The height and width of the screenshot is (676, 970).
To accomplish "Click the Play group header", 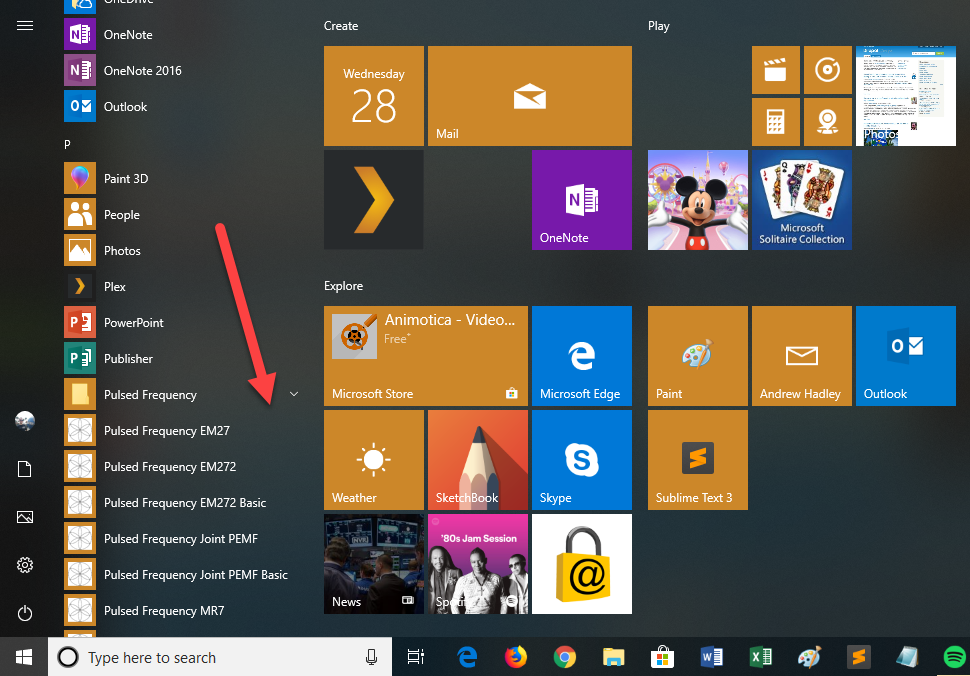I will [659, 26].
